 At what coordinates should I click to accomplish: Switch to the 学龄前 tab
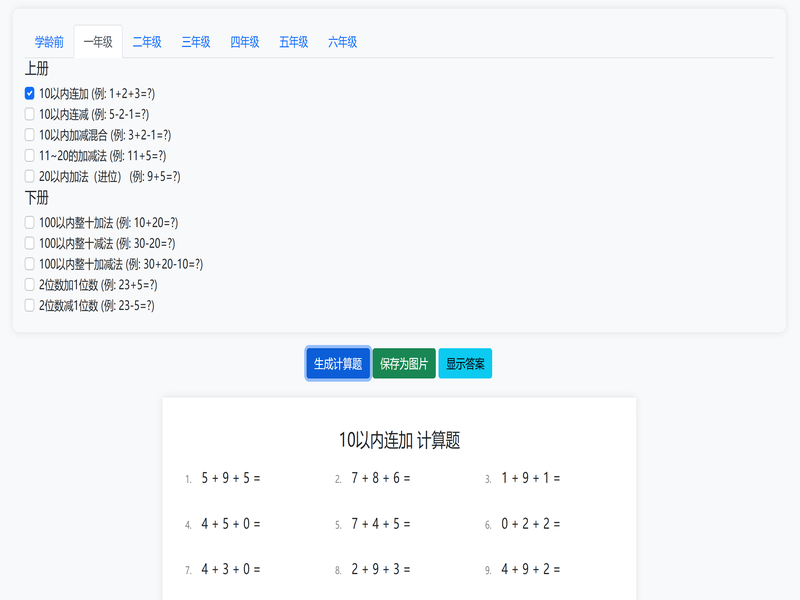tap(49, 42)
